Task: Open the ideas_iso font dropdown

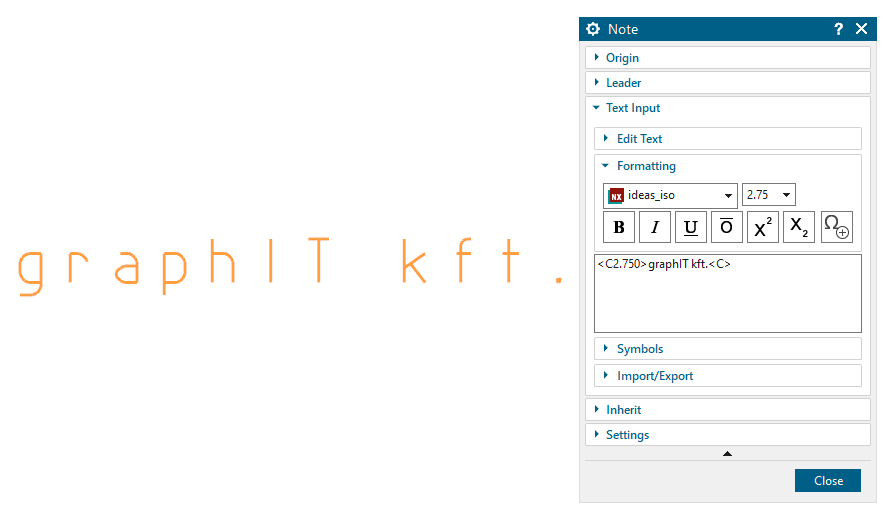Action: pyautogui.click(x=670, y=195)
